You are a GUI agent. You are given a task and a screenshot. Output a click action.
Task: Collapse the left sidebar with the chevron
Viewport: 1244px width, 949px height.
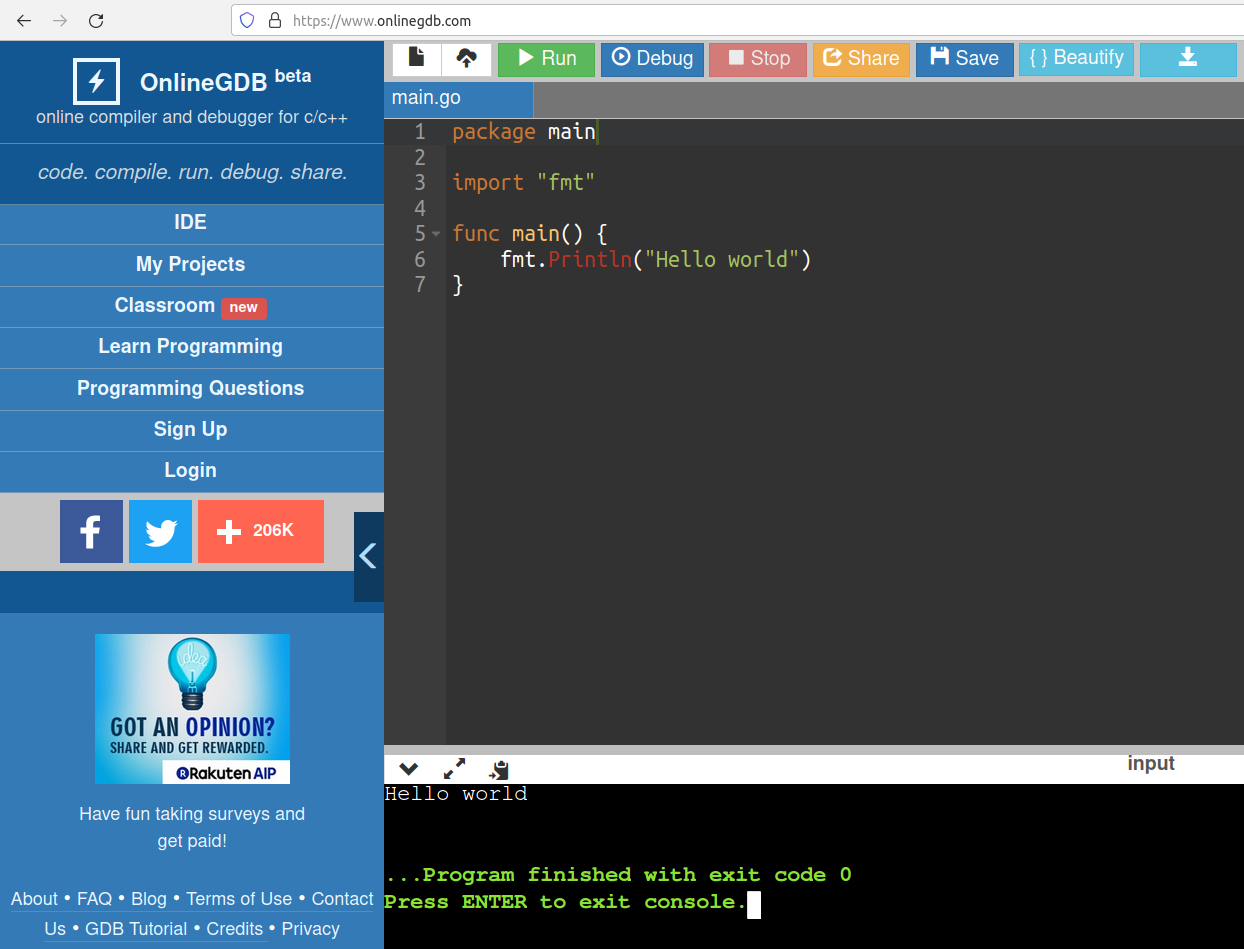(x=368, y=556)
